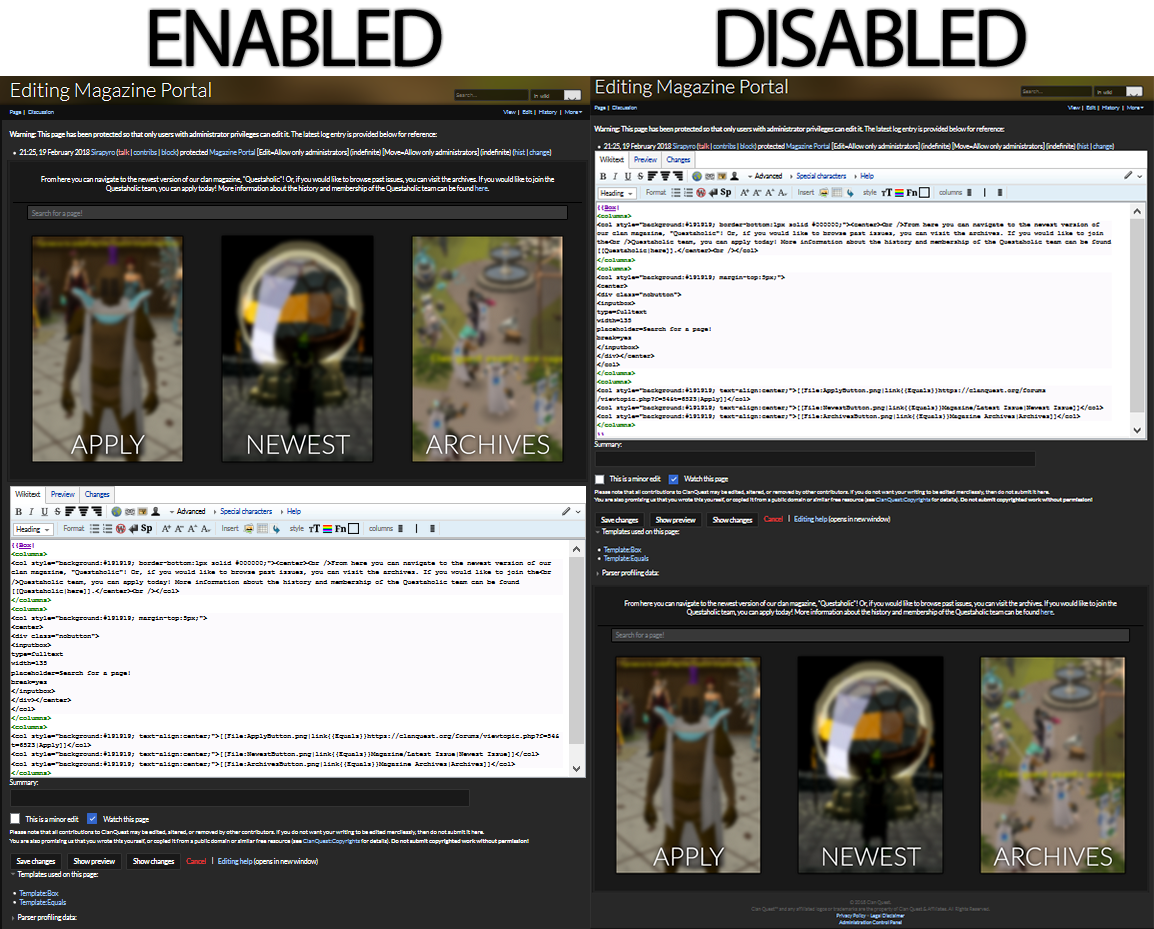Select the Wikitext tab in Disabled panel
This screenshot has width=1154, height=929.
tap(611, 160)
